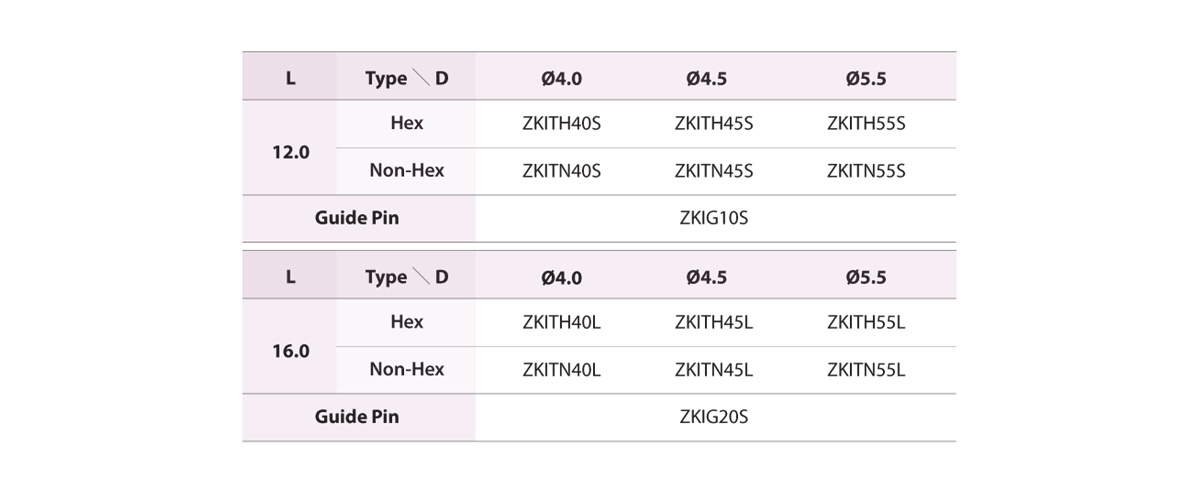
Task: Select product code ZKITN55L
Action: click(x=866, y=369)
